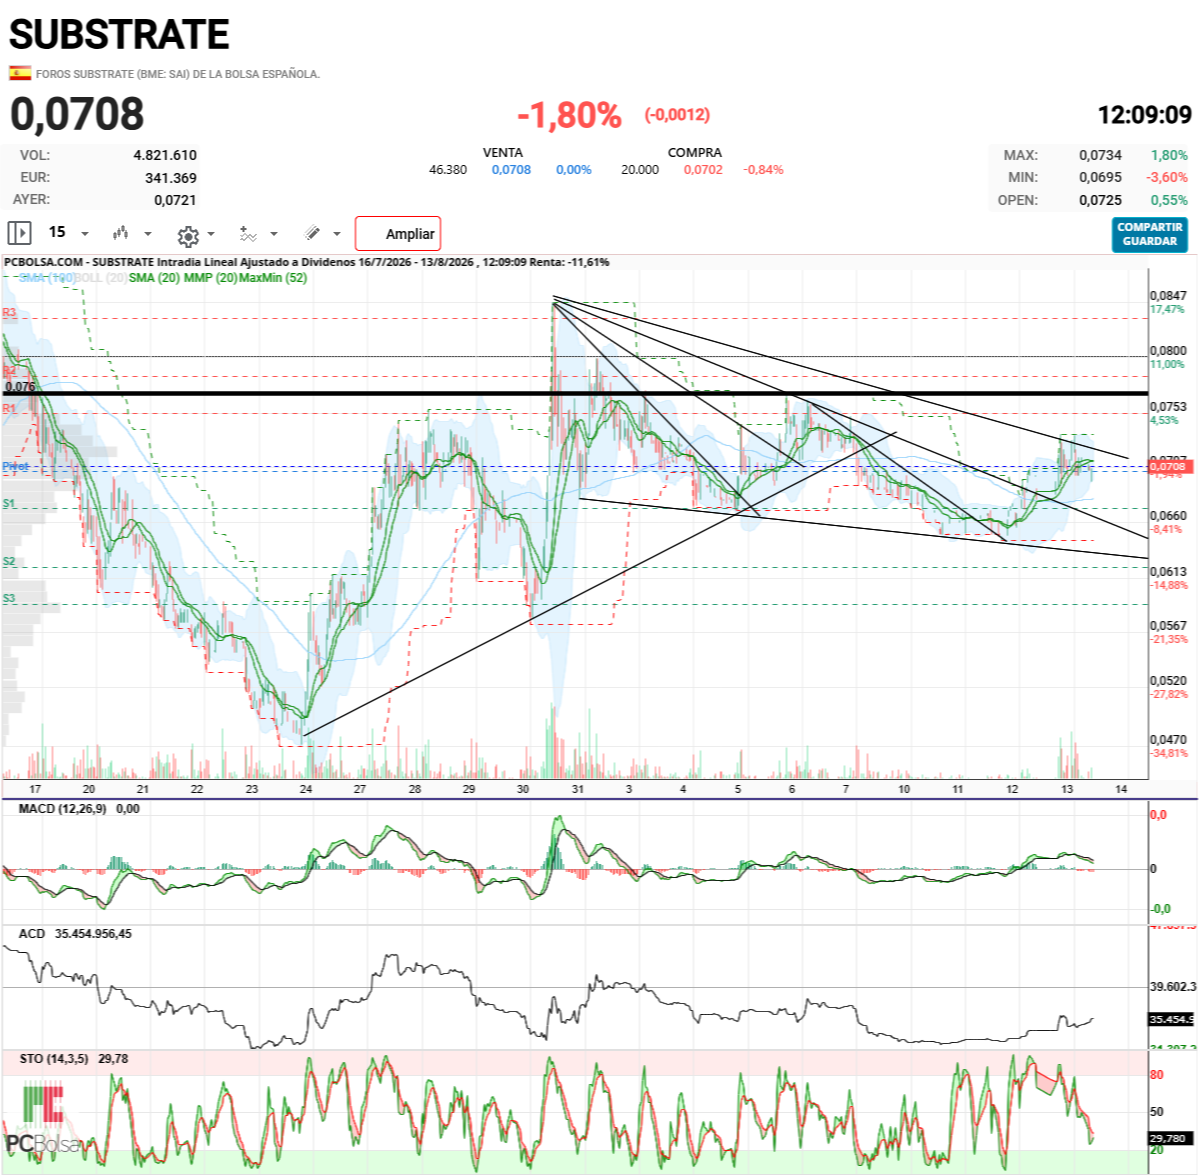
Task: Click the Spanish flag icon
Action: pos(20,73)
